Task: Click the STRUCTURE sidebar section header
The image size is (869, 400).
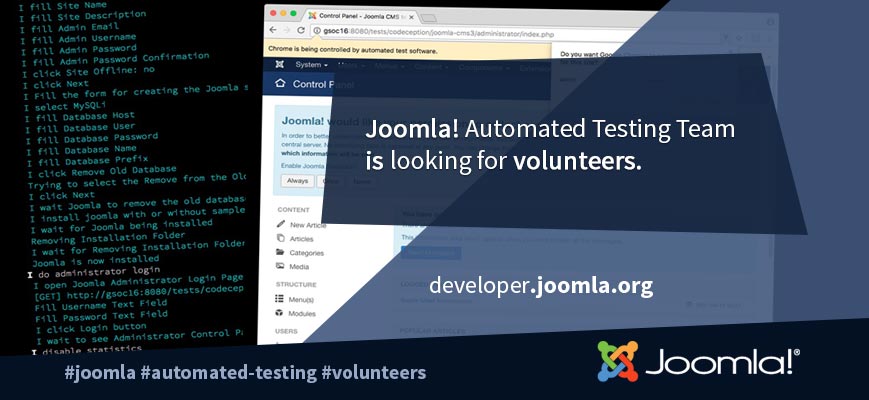Action: pyautogui.click(x=296, y=284)
